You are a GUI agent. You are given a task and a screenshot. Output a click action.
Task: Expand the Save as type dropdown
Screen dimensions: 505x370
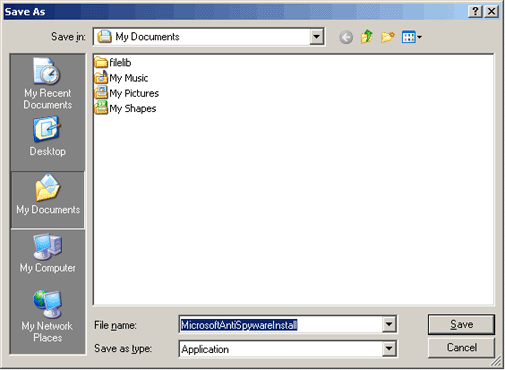[389, 349]
